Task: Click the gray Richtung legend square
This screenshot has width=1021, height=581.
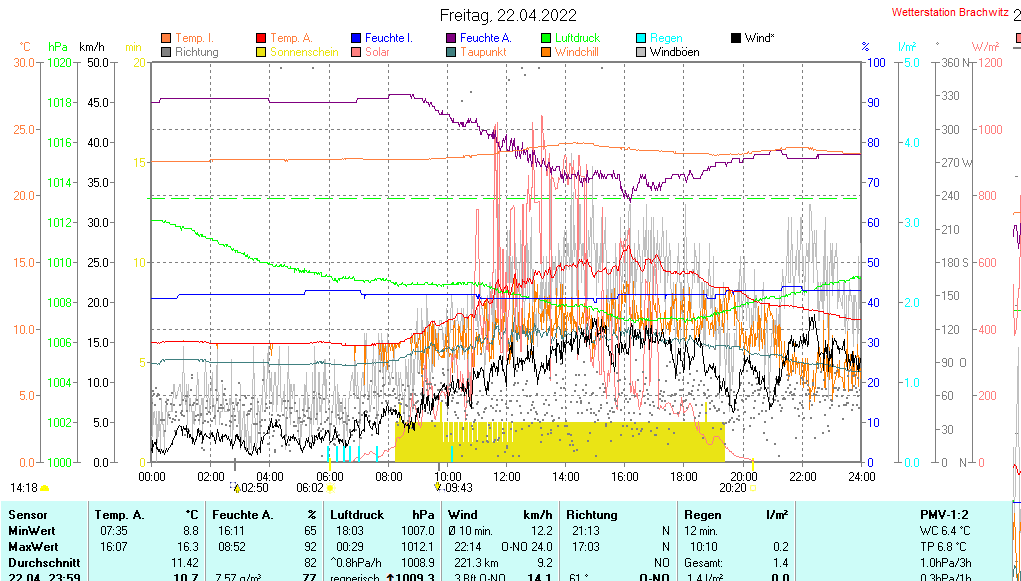Action: coord(166,52)
